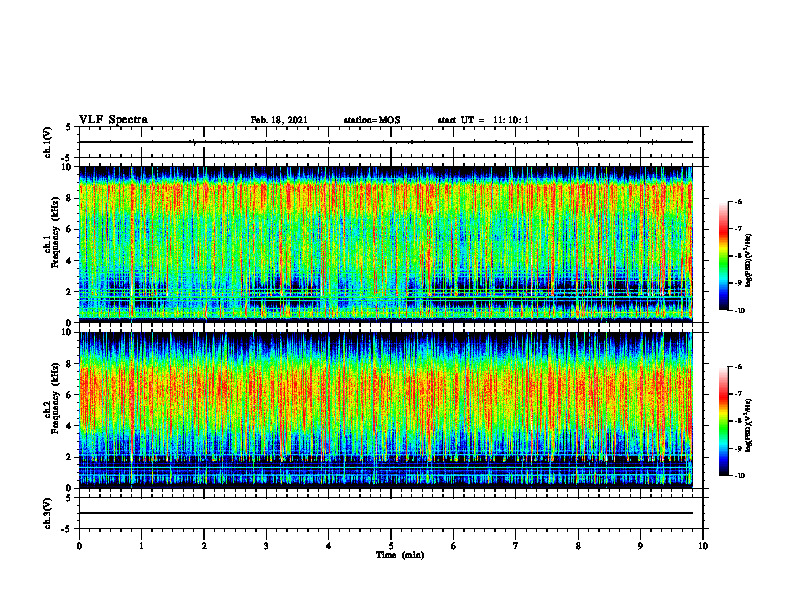The width and height of the screenshot is (792, 612).
Task: Click time axis tick label "0"
Action: tap(79, 546)
